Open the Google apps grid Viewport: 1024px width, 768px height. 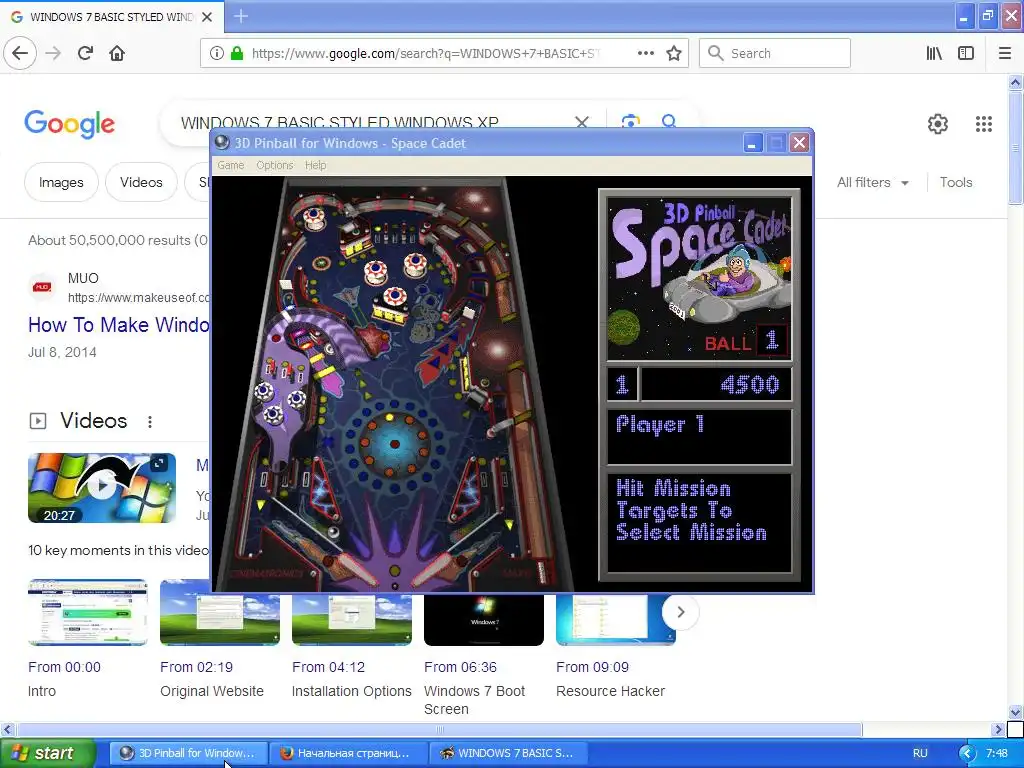point(984,123)
